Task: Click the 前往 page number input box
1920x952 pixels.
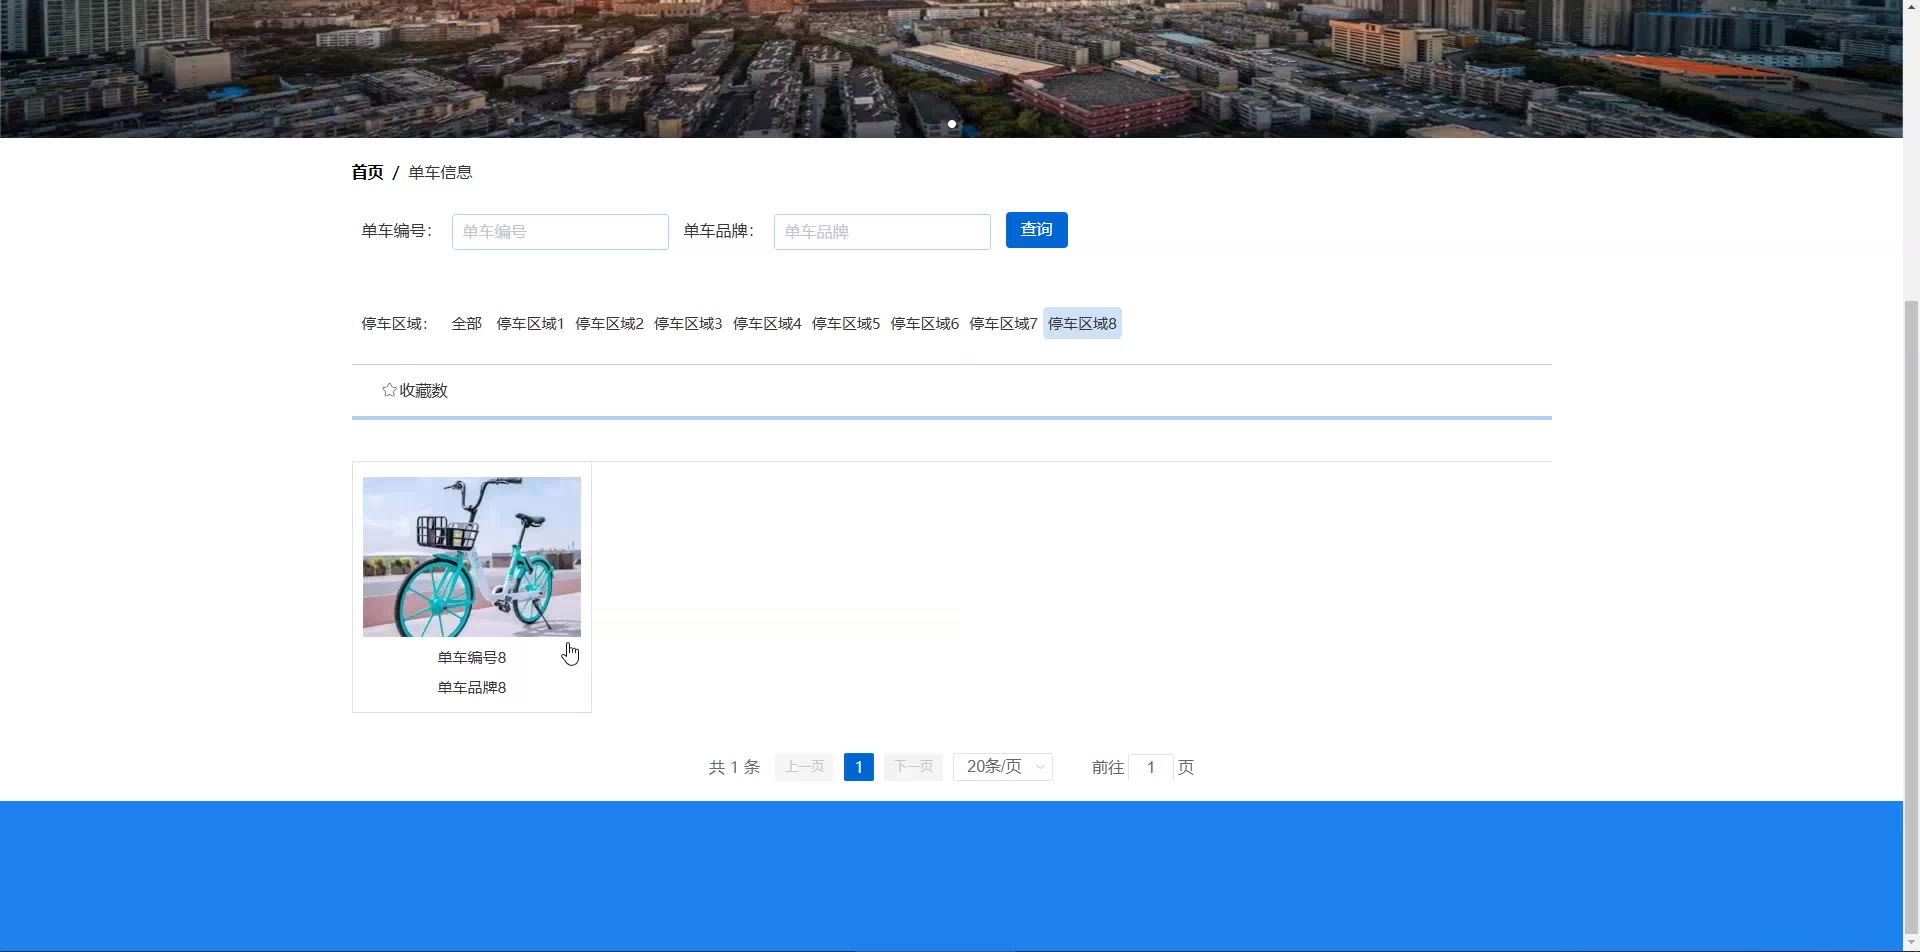Action: point(1150,767)
